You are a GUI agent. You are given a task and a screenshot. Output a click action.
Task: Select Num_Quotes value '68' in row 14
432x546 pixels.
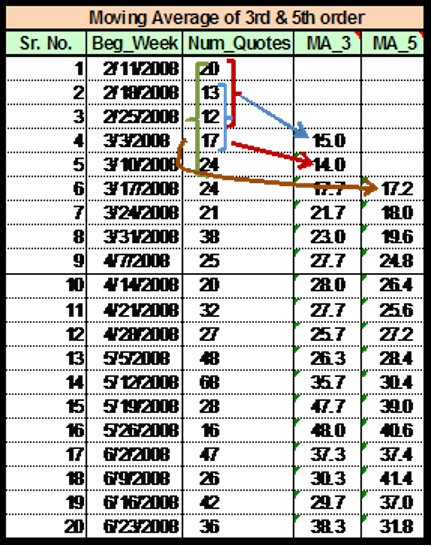click(238, 382)
